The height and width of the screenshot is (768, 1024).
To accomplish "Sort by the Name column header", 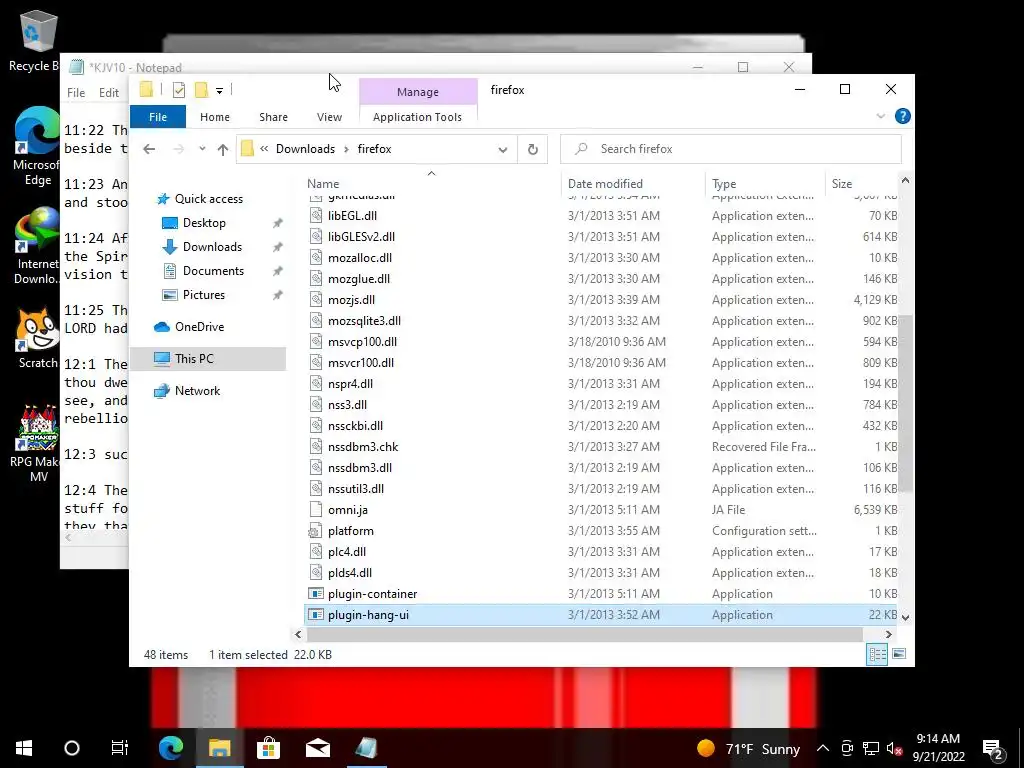I will [x=431, y=184].
